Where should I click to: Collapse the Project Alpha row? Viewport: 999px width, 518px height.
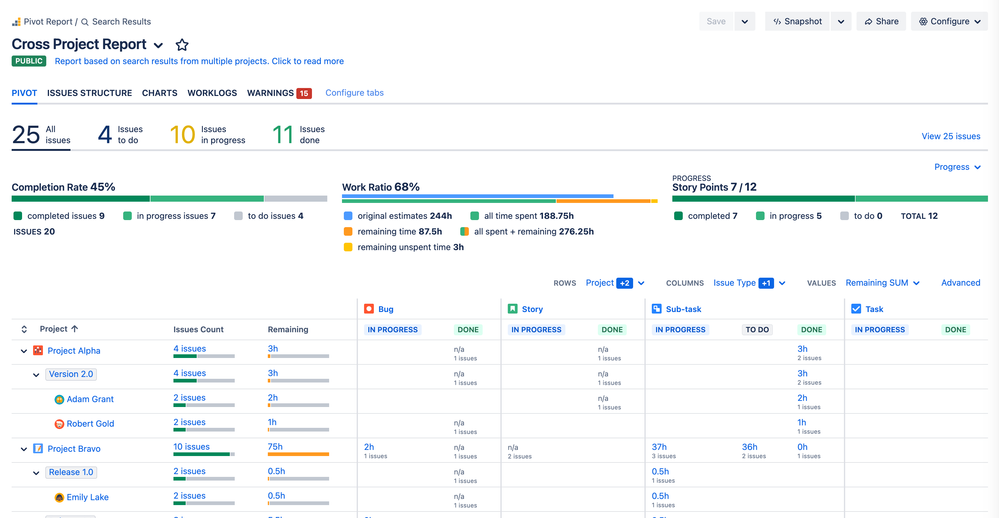coord(24,351)
